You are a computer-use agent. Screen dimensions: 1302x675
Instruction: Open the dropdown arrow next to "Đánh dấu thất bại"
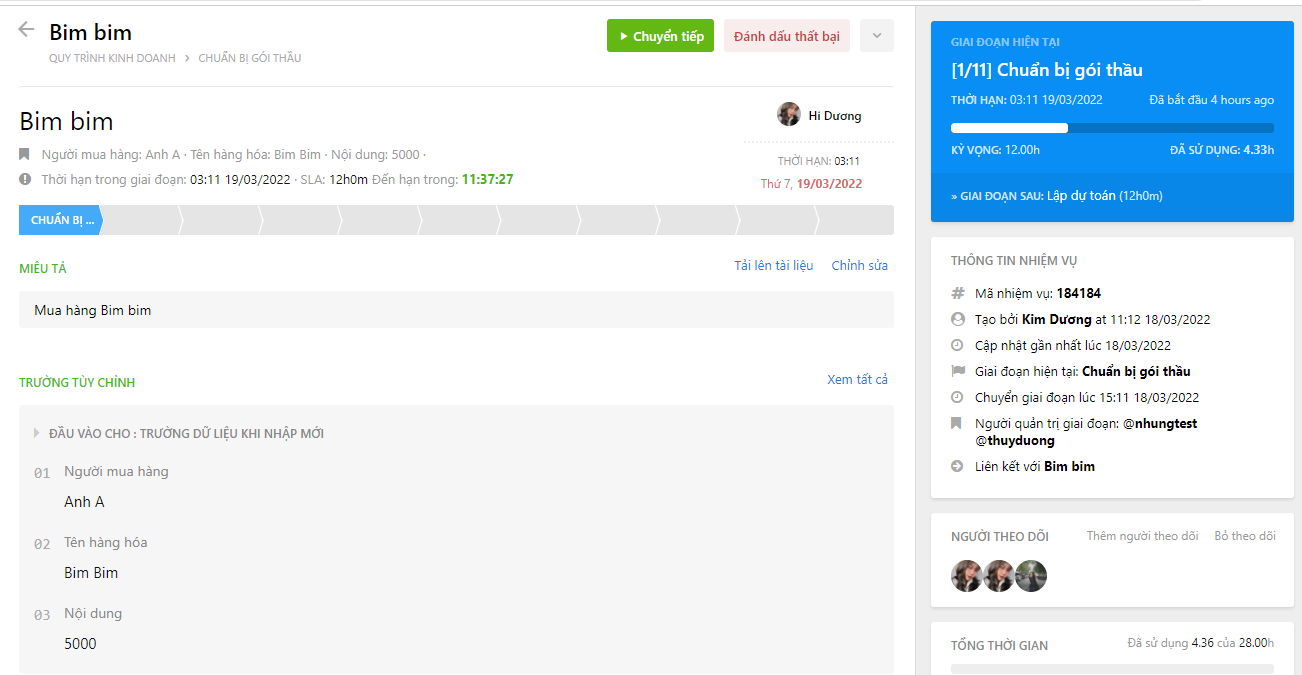click(x=876, y=35)
